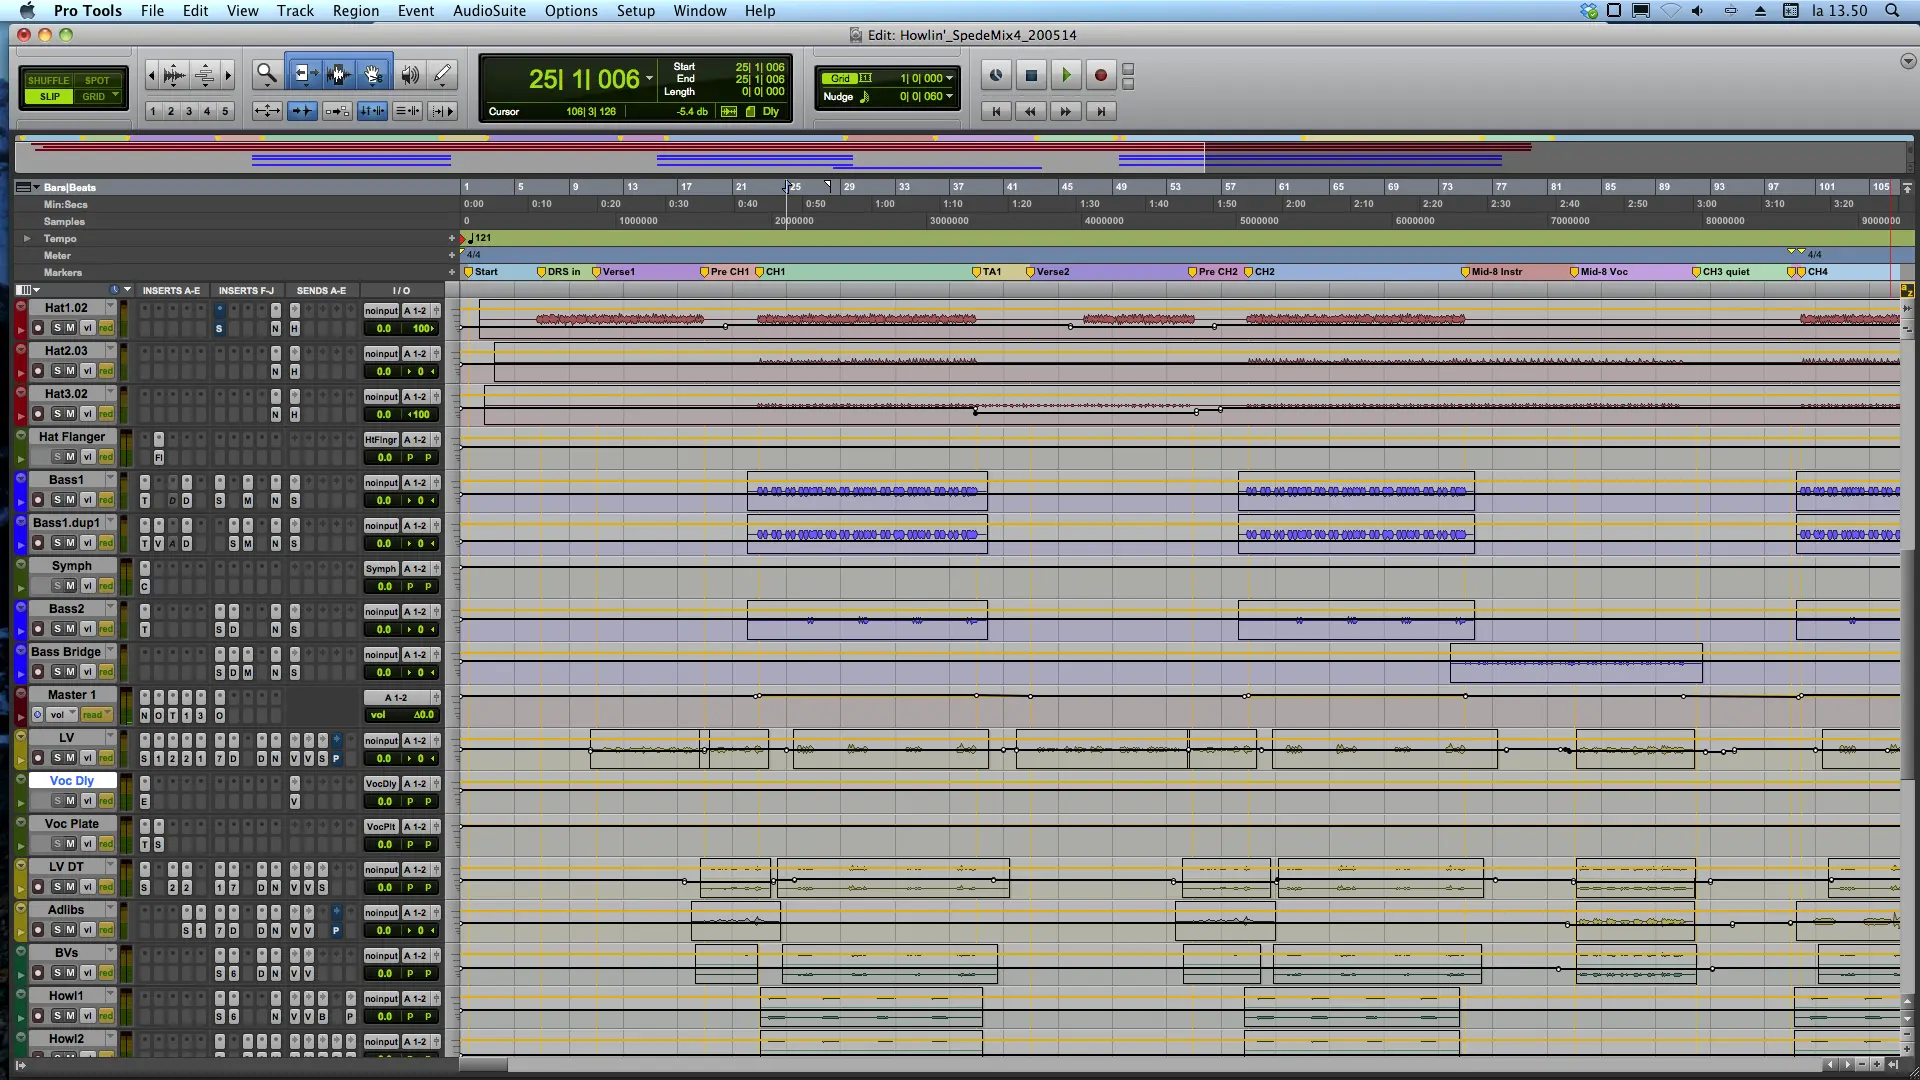Image resolution: width=1920 pixels, height=1080 pixels.
Task: Click the Rewind transport button
Action: [1031, 111]
